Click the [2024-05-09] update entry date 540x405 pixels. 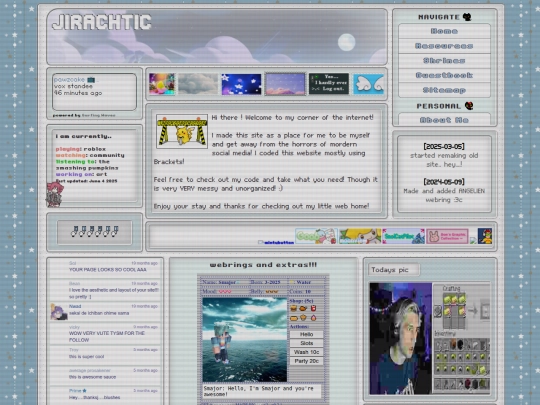[x=444, y=182]
